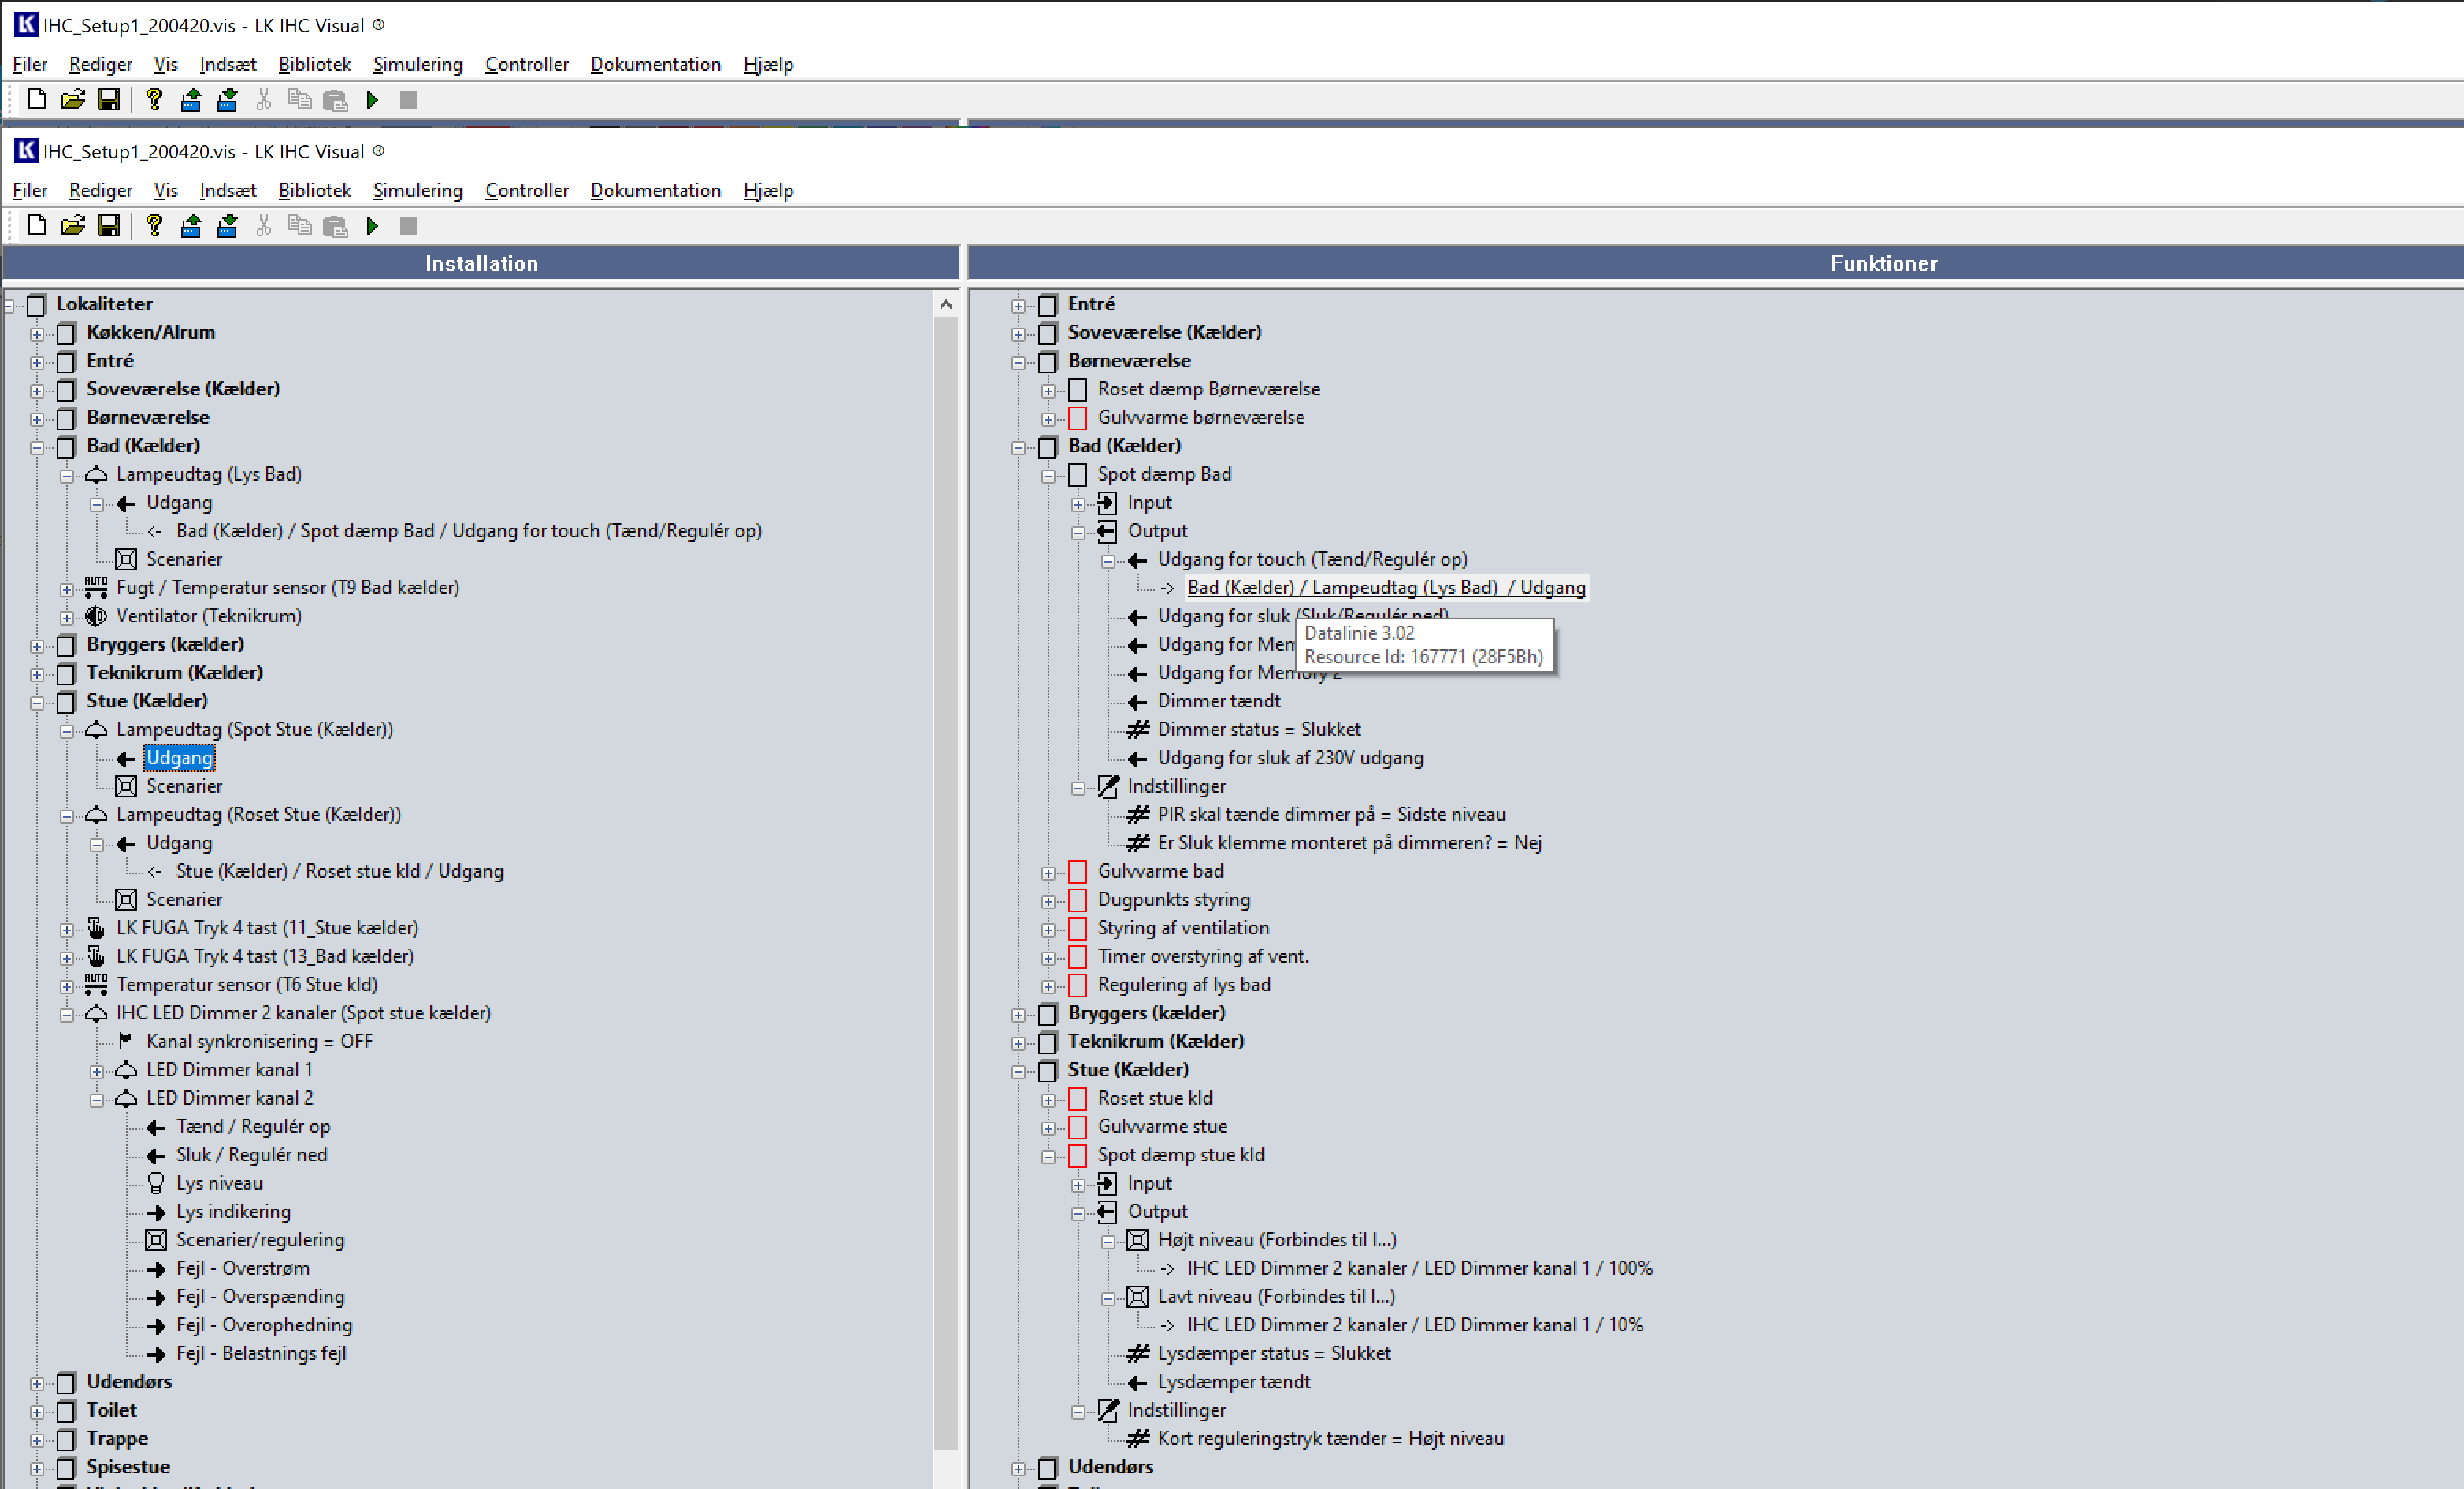The width and height of the screenshot is (2464, 1489).
Task: Expand the Bryggers (kælder) node in Installation
Action: [37, 645]
